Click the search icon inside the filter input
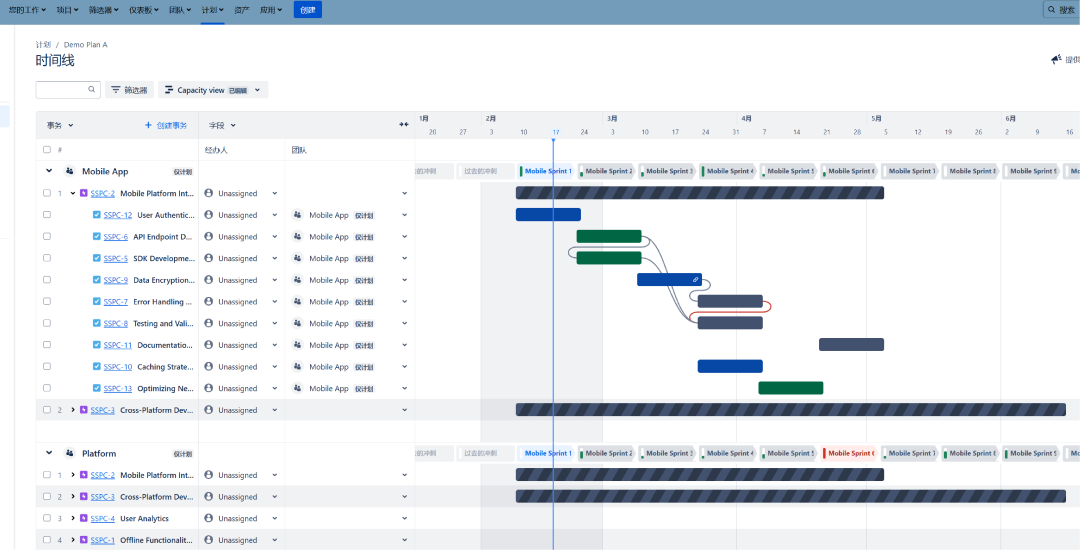 [x=92, y=89]
